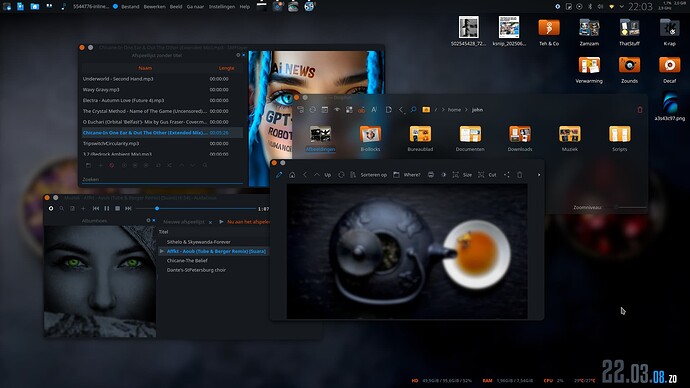Screen dimensions: 690x388
Task: Close the Nieuwe afspeellijst tab
Action: pyautogui.click(x=210, y=222)
